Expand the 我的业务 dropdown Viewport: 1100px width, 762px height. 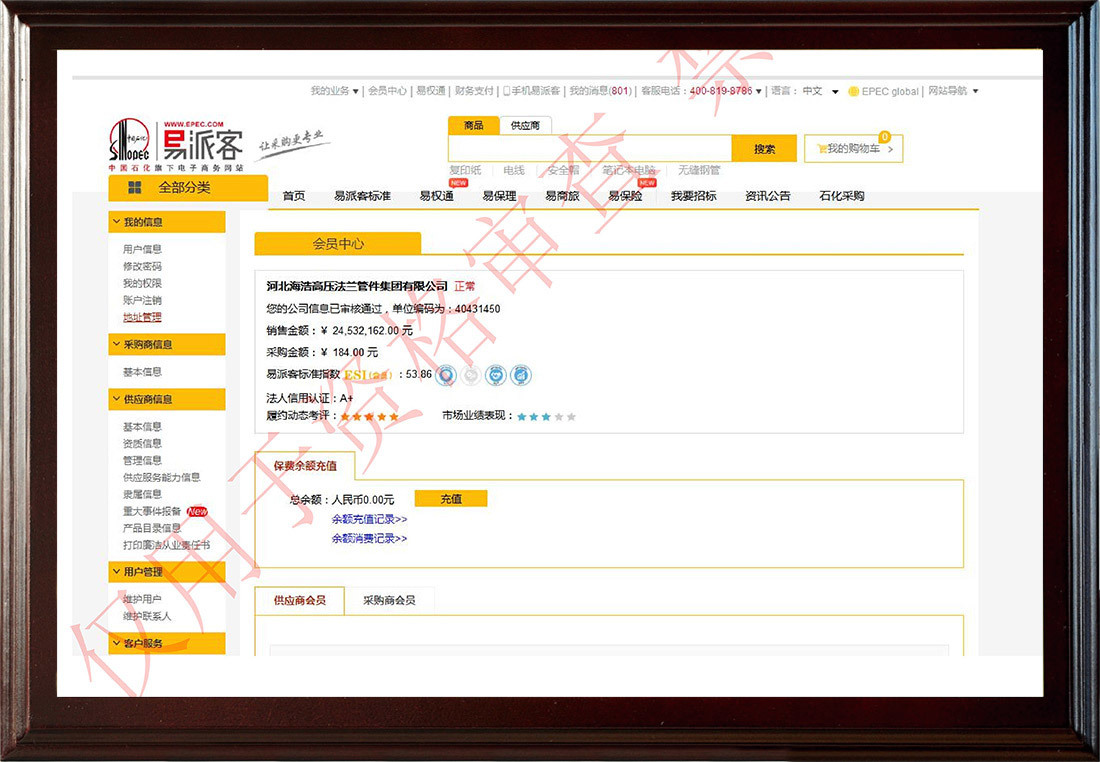pyautogui.click(x=334, y=91)
